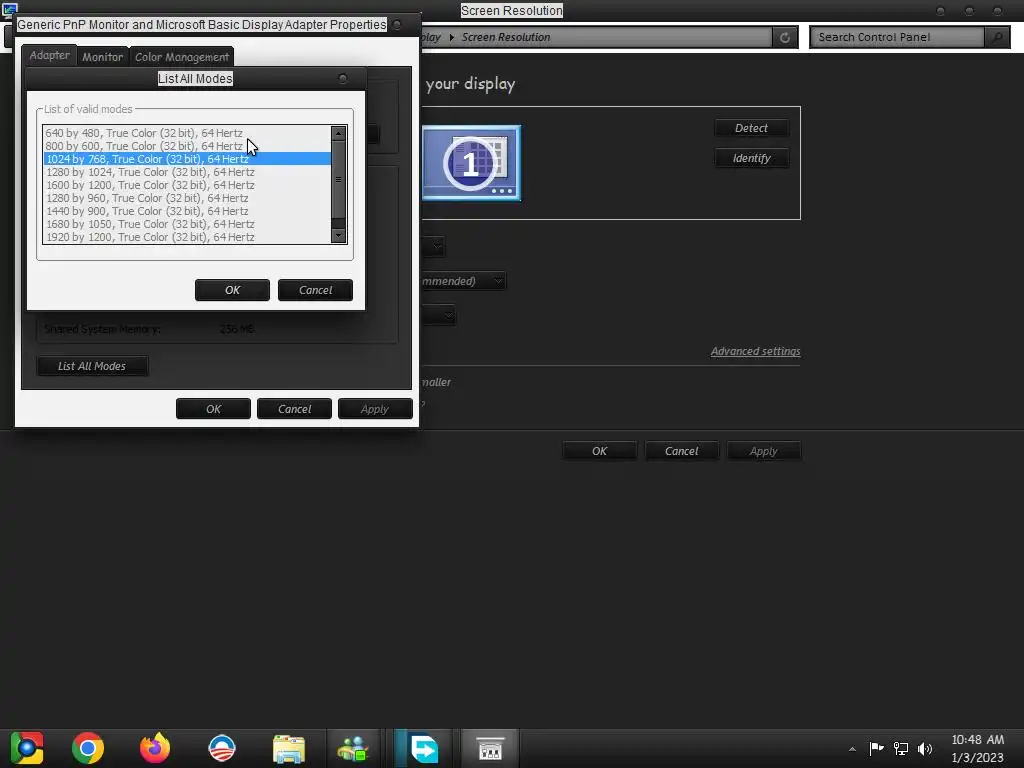Open the store-like taskbar icon
This screenshot has height=768, width=1024.
pyautogui.click(x=490, y=748)
